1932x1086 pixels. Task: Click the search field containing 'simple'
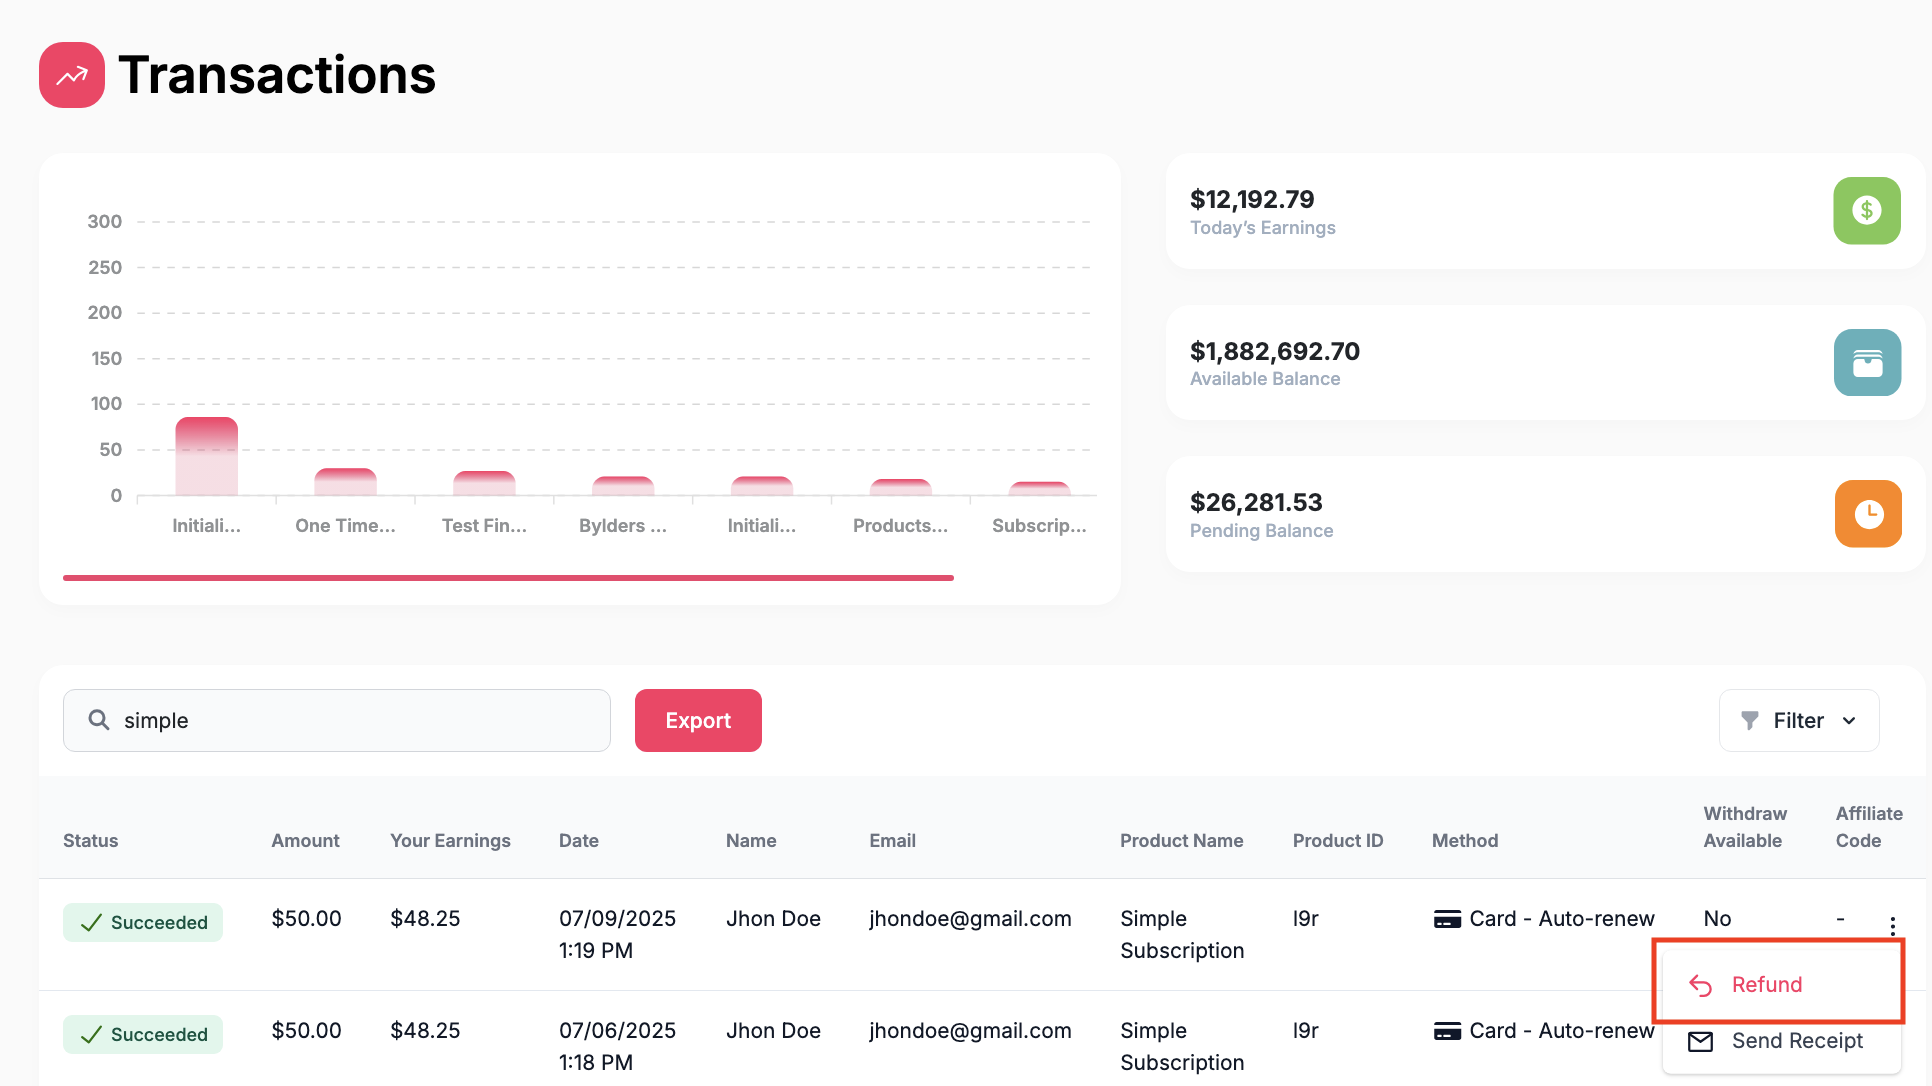point(337,720)
